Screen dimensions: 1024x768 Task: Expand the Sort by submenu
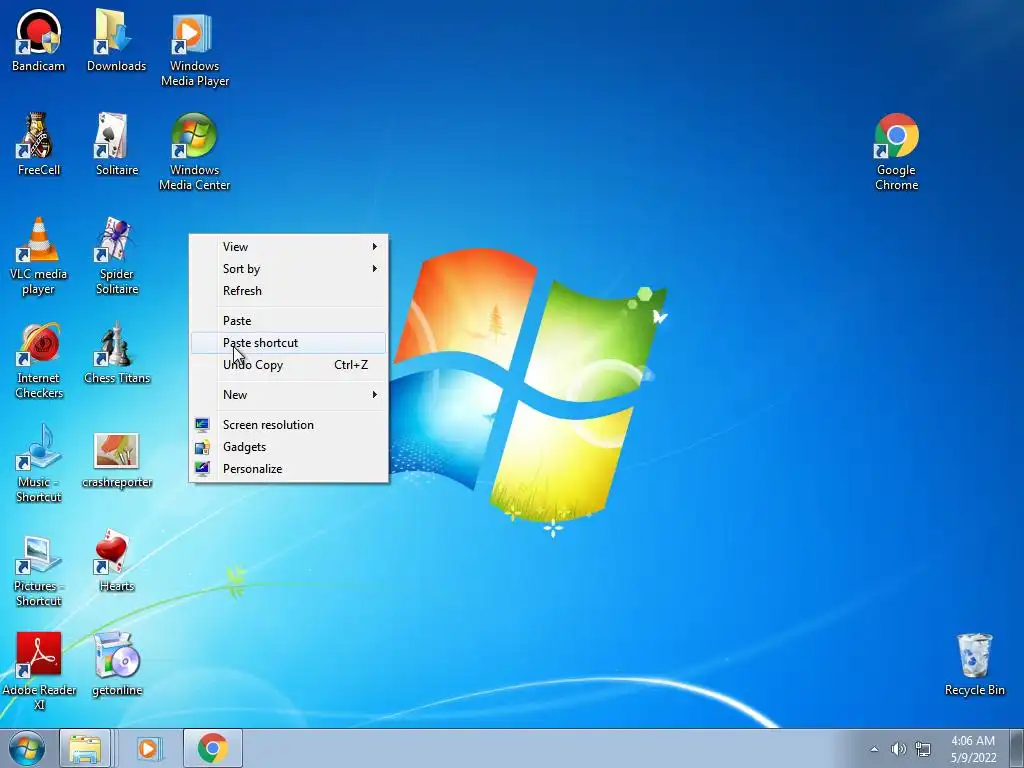click(x=289, y=269)
